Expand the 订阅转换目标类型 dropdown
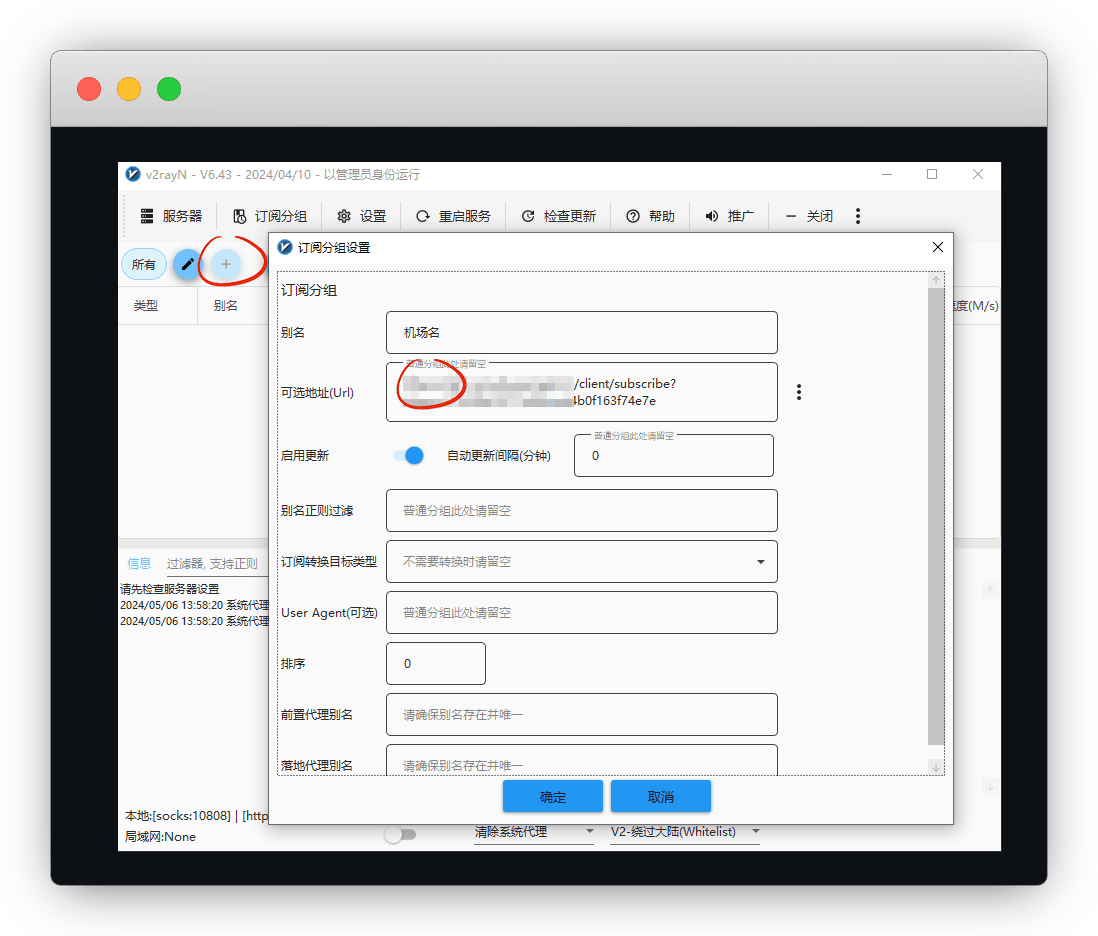1098x936 pixels. (x=761, y=562)
